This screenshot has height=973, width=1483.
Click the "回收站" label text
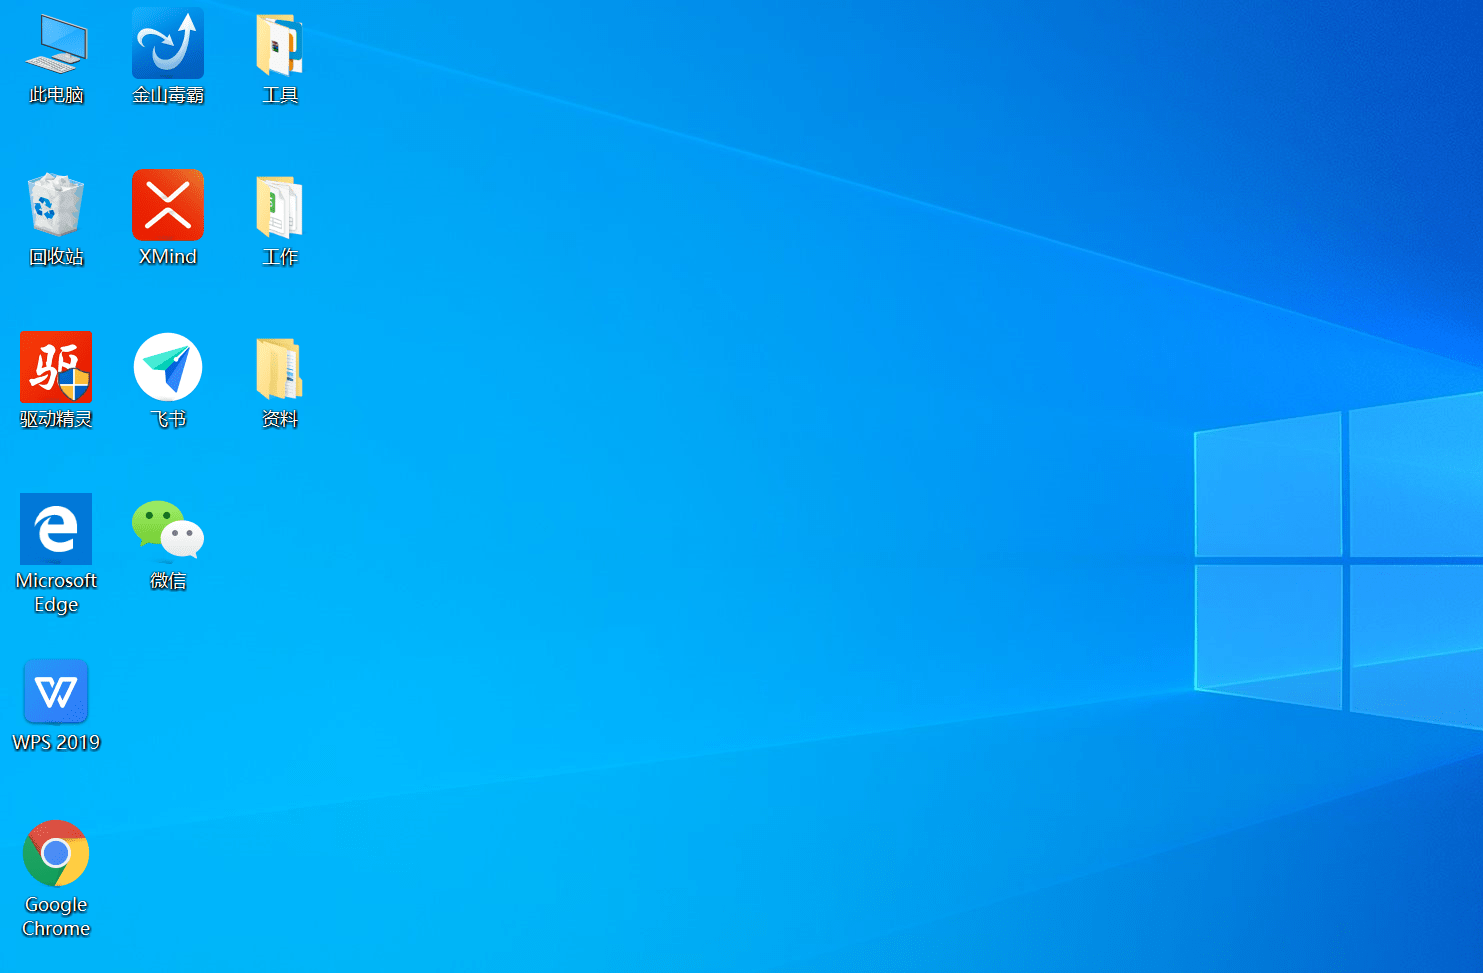[x=56, y=257]
